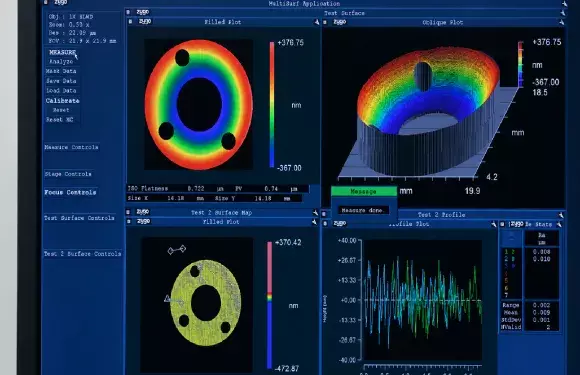
Task: Open the lower Filled Plot window menu box
Action: (129, 222)
